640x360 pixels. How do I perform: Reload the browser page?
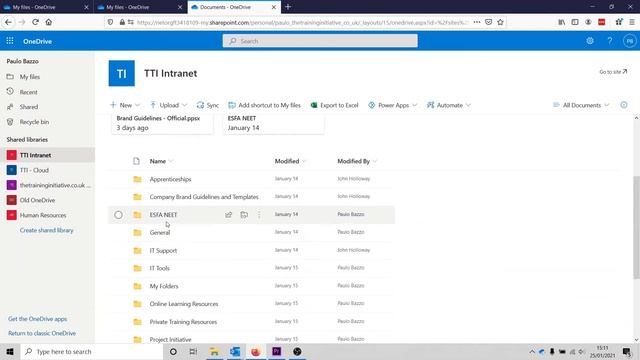[35, 22]
